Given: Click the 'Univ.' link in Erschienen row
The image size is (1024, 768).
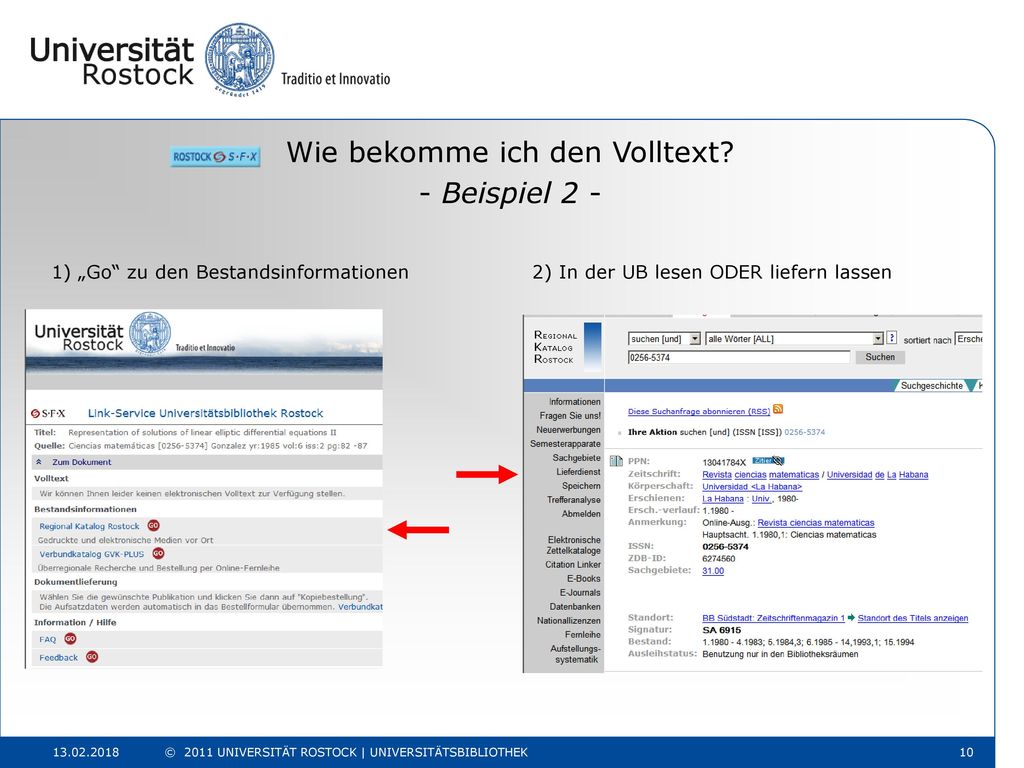Looking at the screenshot, I should [761, 498].
